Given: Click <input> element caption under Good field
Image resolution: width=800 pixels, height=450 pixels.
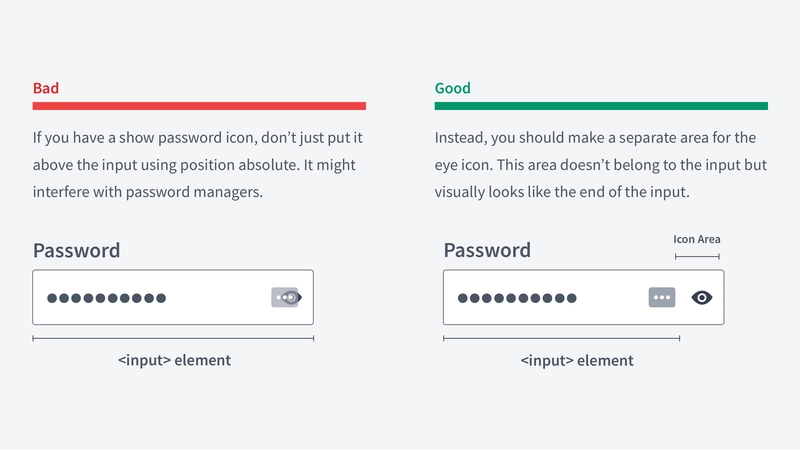Looking at the screenshot, I should pyautogui.click(x=577, y=361).
